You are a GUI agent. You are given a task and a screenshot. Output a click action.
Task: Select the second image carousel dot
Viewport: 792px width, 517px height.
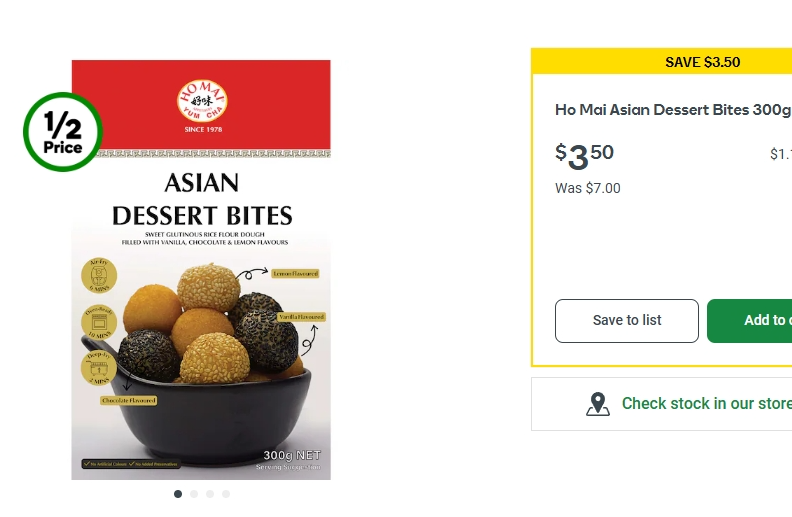tap(194, 494)
